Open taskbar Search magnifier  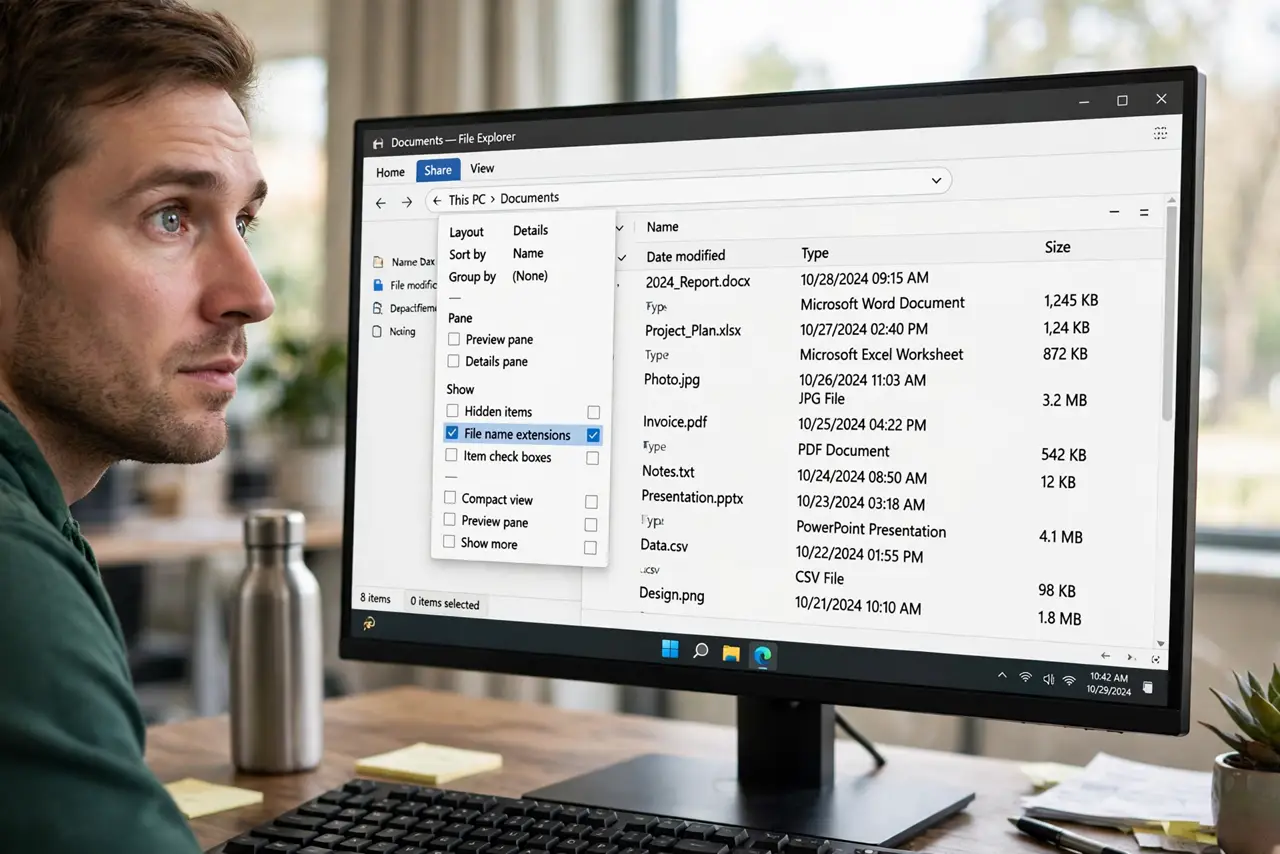click(701, 651)
